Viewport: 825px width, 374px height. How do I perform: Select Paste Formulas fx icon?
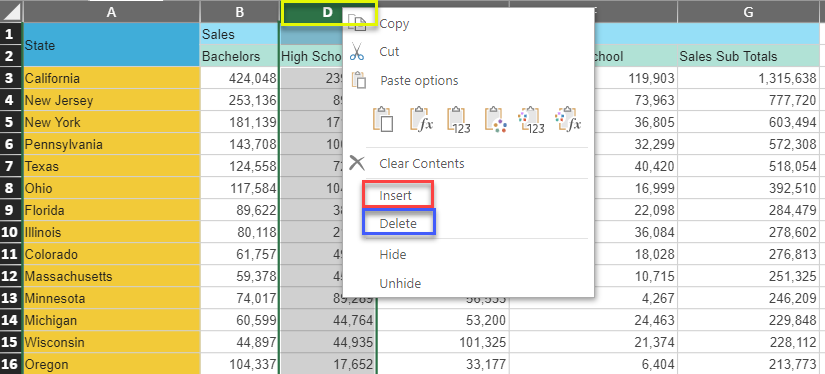[422, 119]
